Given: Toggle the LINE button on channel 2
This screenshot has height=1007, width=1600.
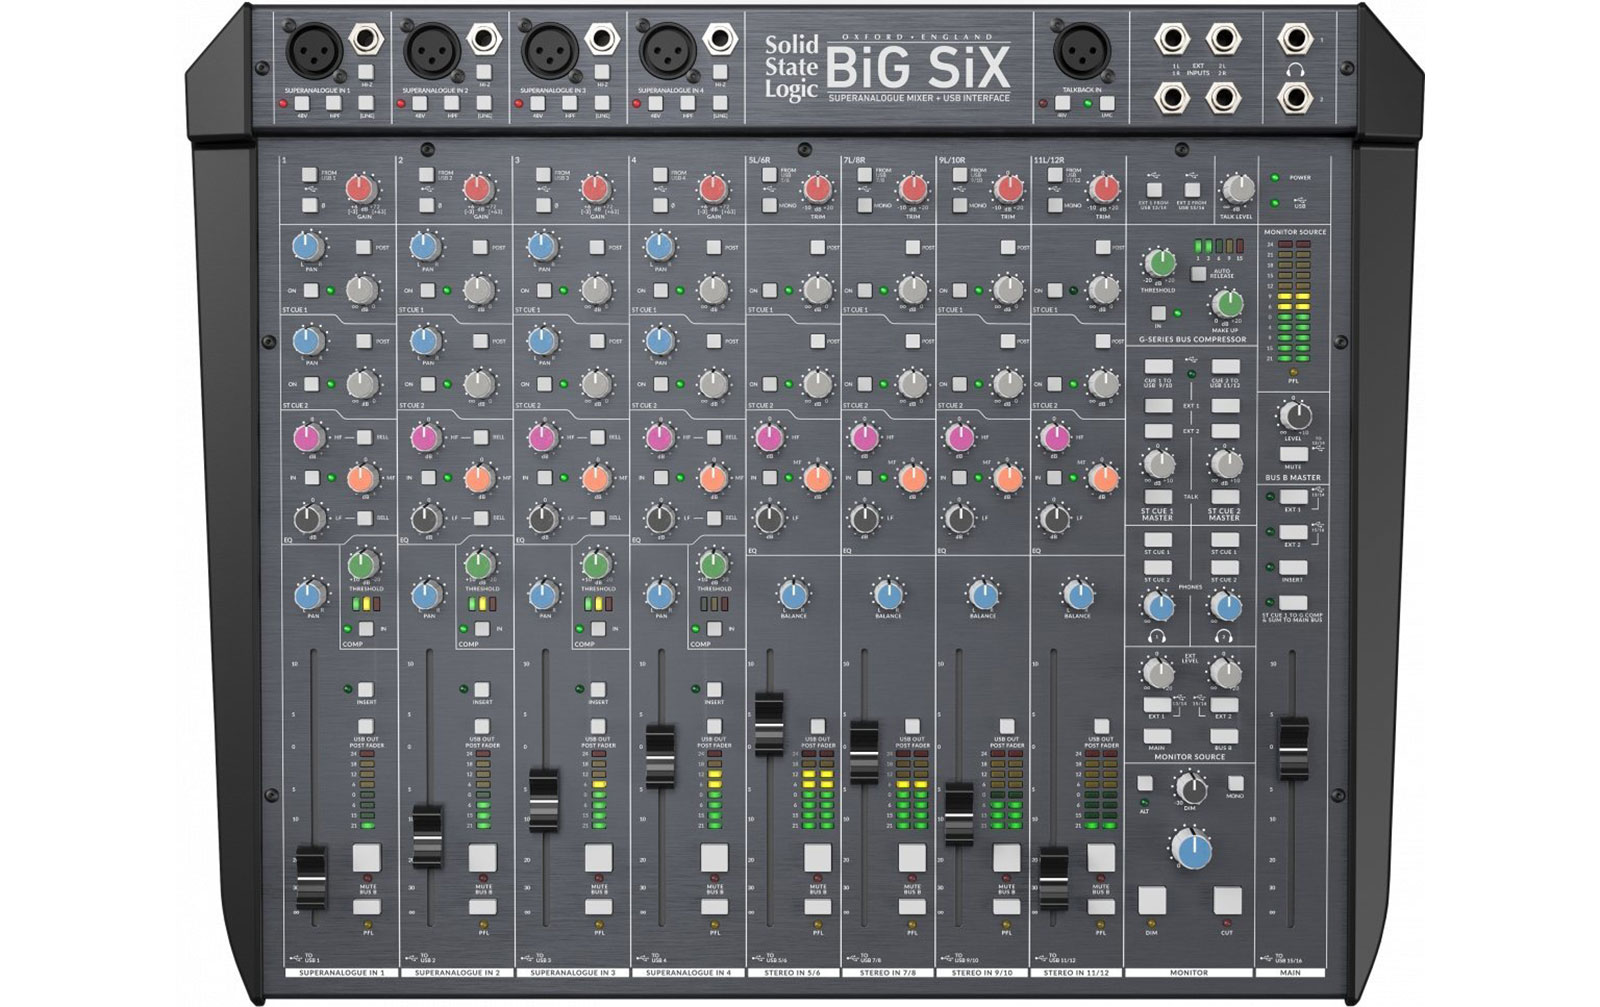Looking at the screenshot, I should [483, 103].
